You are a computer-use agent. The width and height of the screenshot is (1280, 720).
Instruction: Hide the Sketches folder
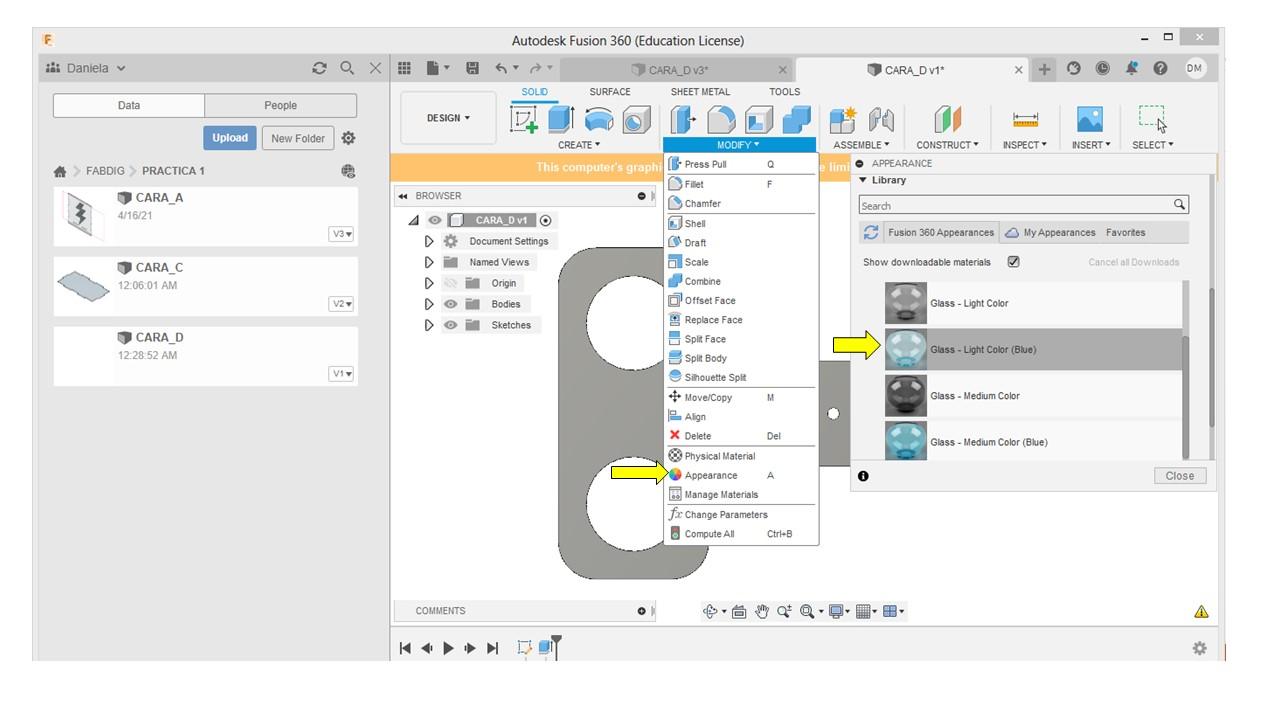[x=451, y=325]
